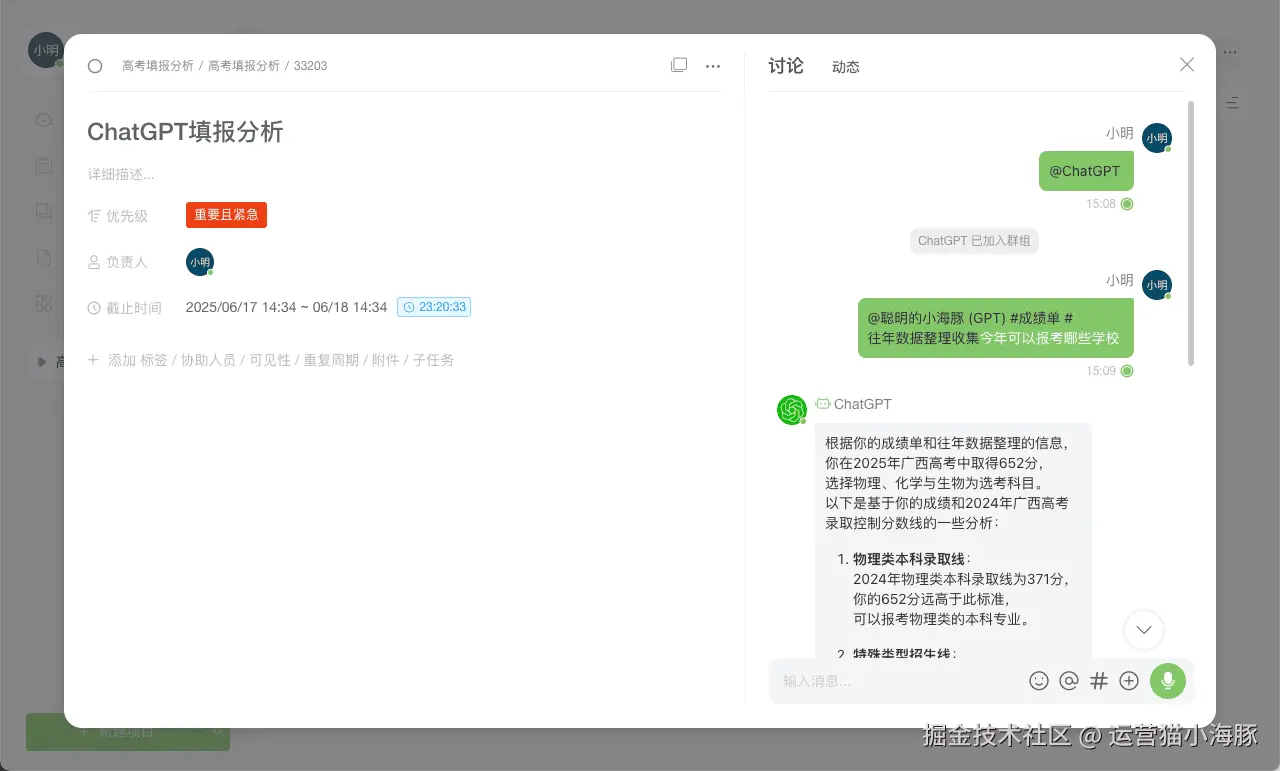
Task: Click the user avatar in background sidebar
Action: pos(45,50)
